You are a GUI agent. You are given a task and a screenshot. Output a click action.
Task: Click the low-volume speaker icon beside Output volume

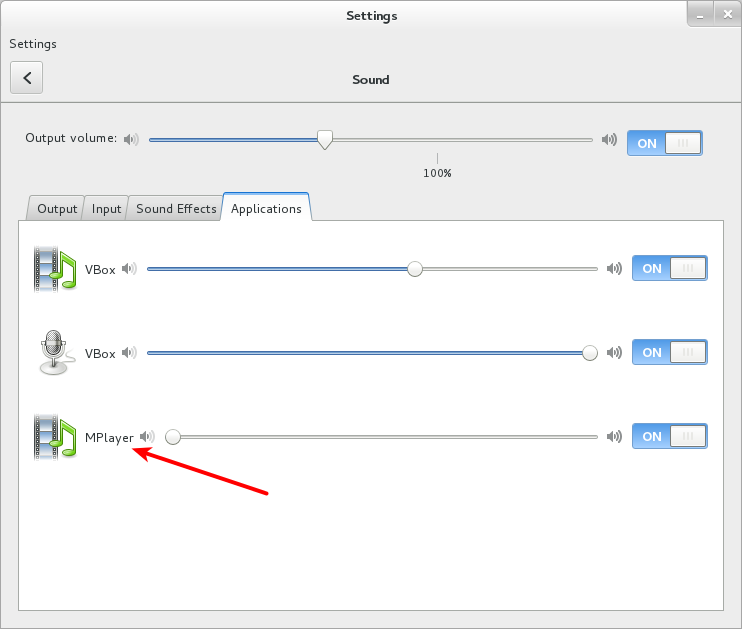click(x=131, y=139)
